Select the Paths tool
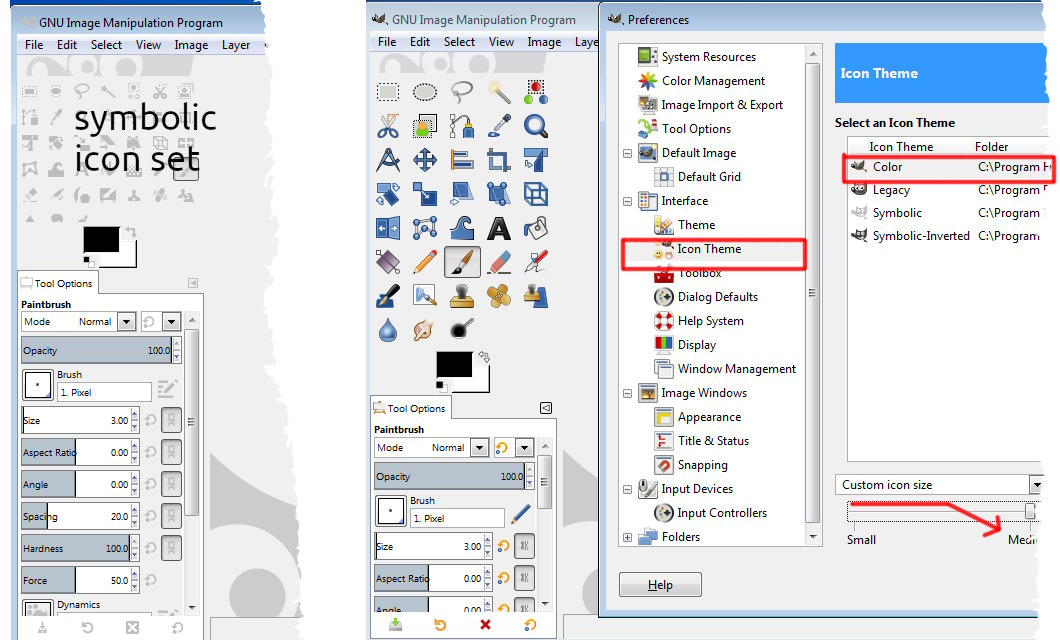 click(x=462, y=126)
